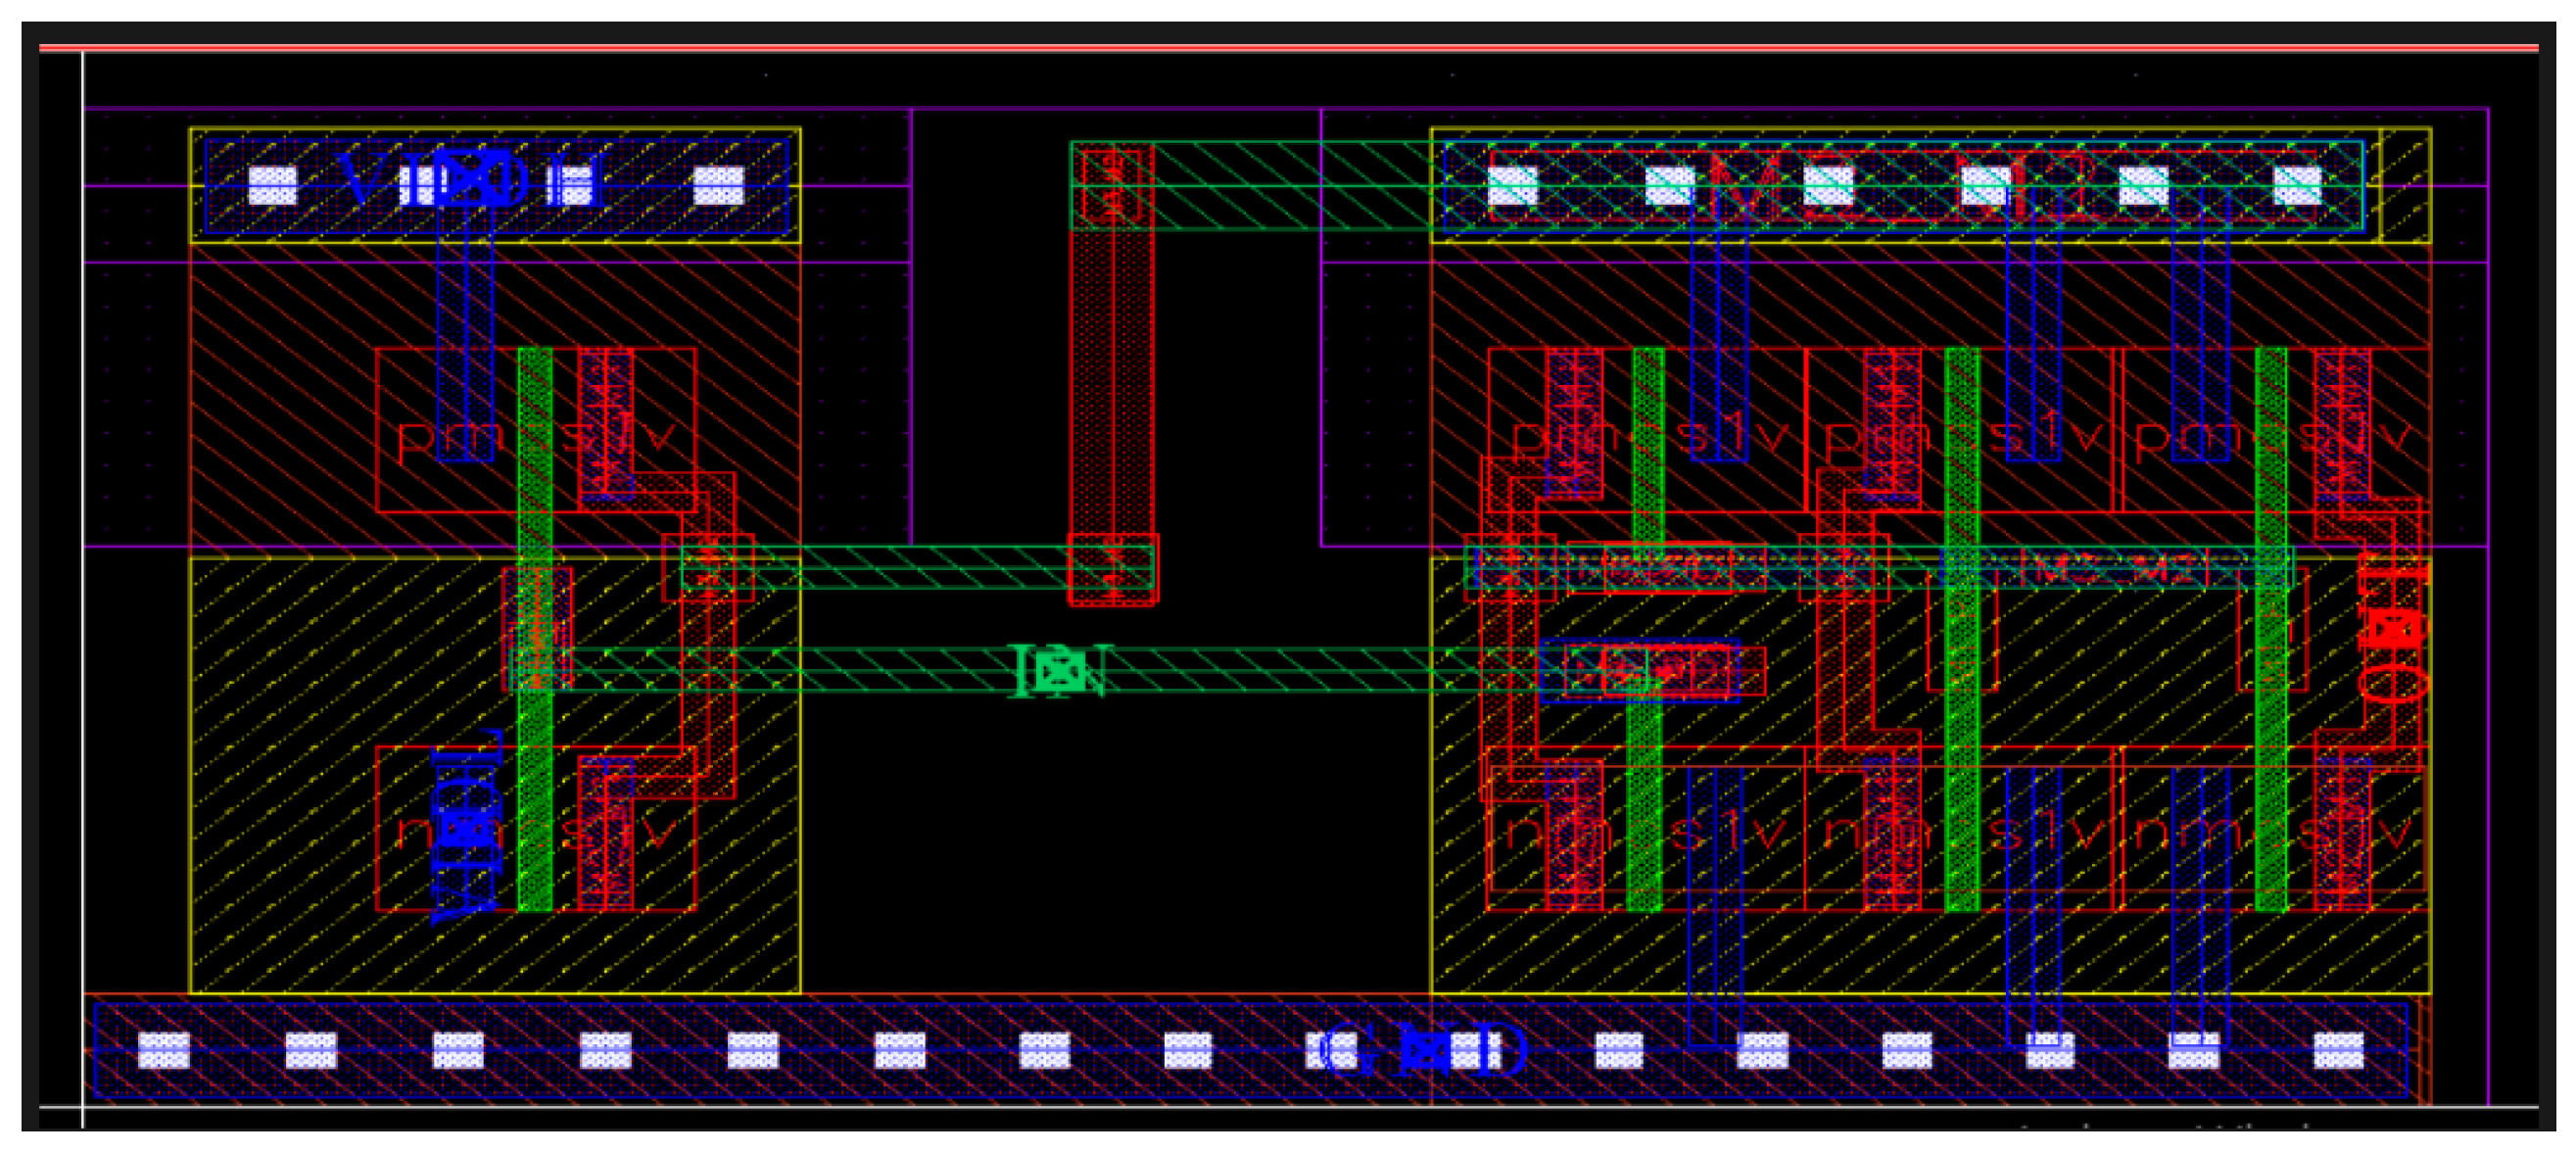Click the blue-outlined via box on IN wire end
Image resolution: width=2576 pixels, height=1153 pixels.
point(1640,671)
